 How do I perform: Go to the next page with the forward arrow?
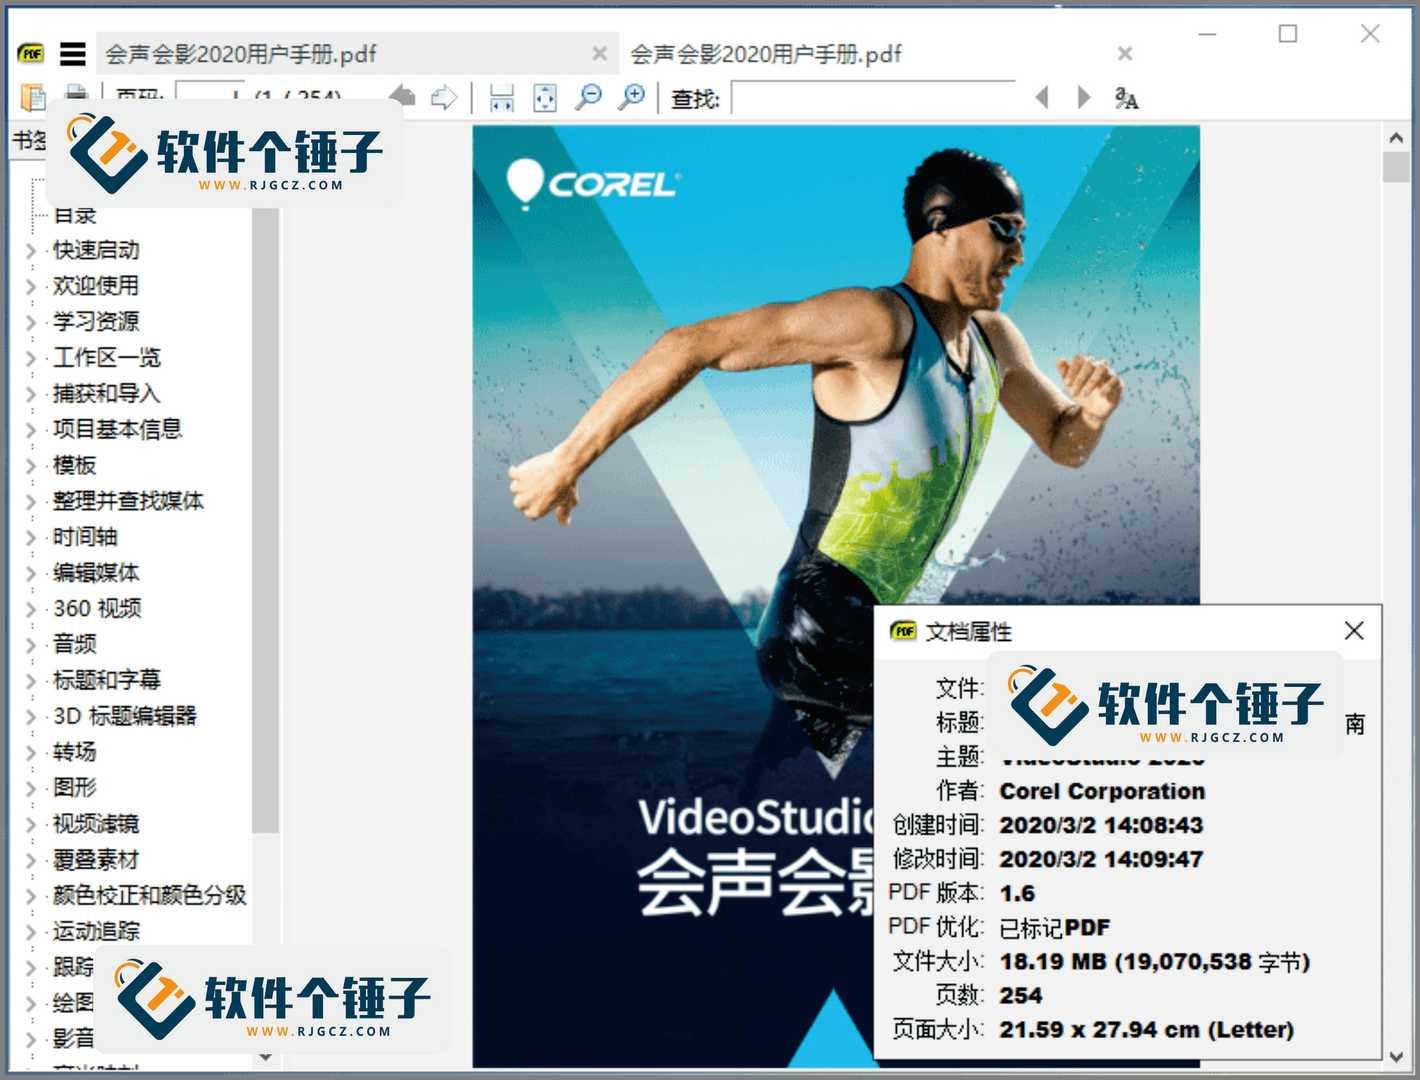(x=444, y=97)
